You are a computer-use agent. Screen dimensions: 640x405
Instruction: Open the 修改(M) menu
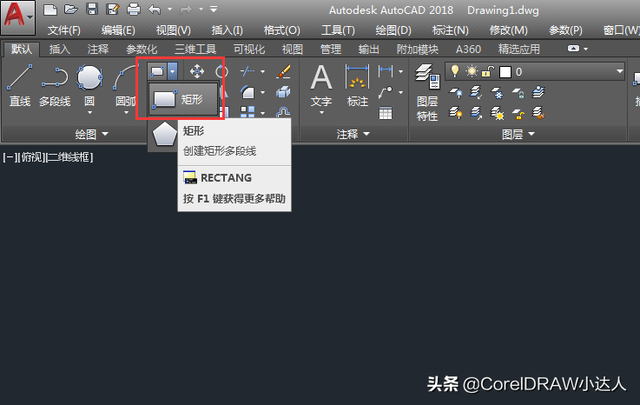point(508,30)
